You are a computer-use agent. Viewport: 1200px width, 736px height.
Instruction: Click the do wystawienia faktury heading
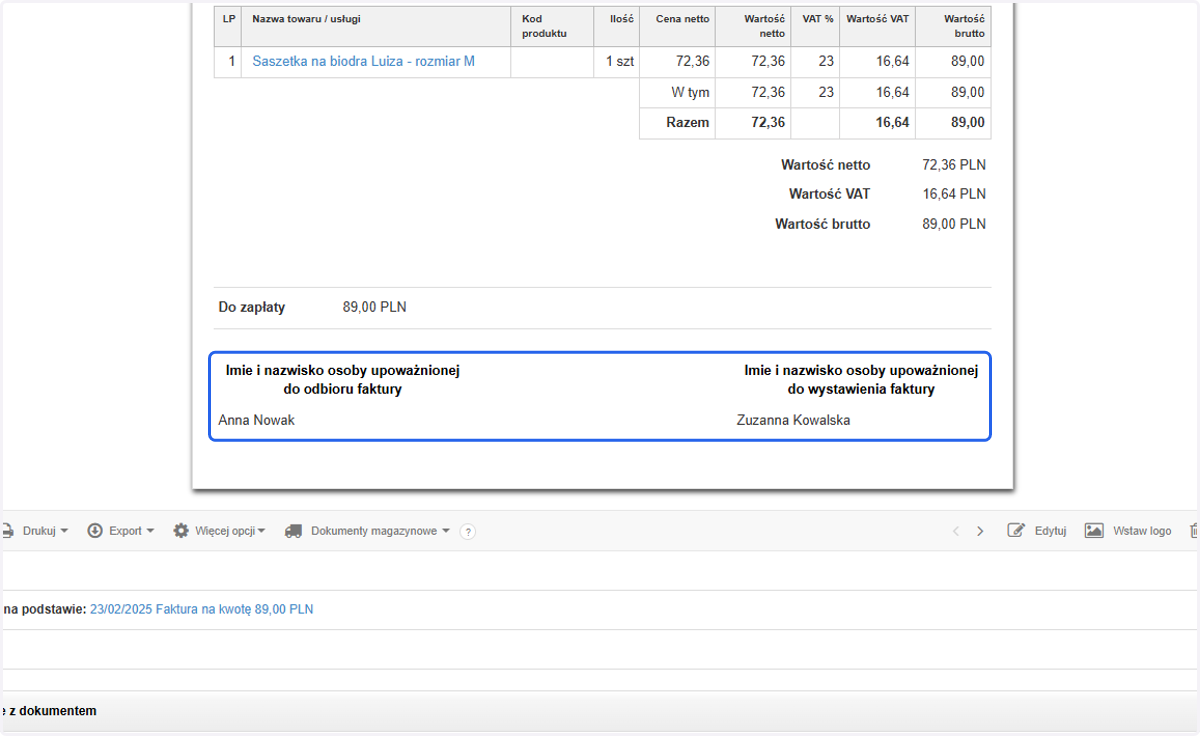tap(861, 389)
